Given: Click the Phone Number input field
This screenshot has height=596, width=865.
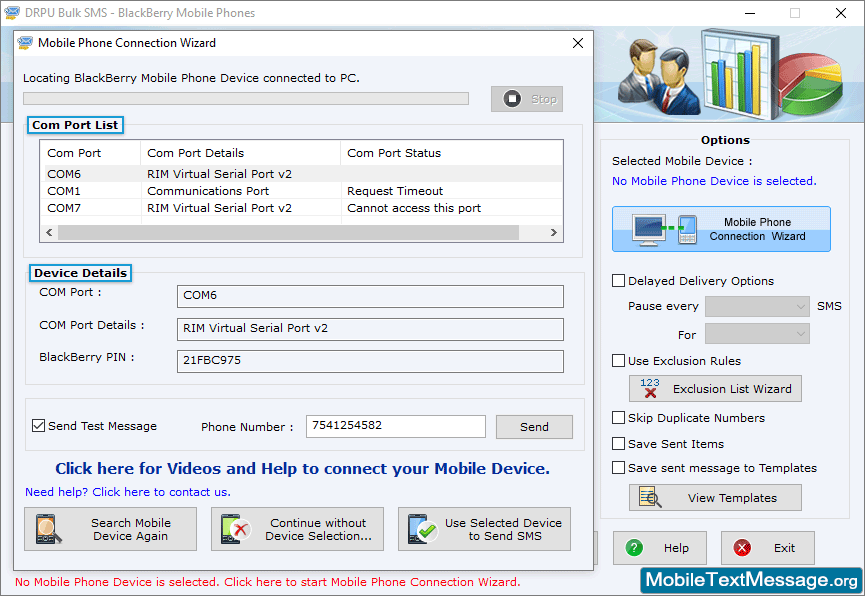Looking at the screenshot, I should tap(396, 426).
